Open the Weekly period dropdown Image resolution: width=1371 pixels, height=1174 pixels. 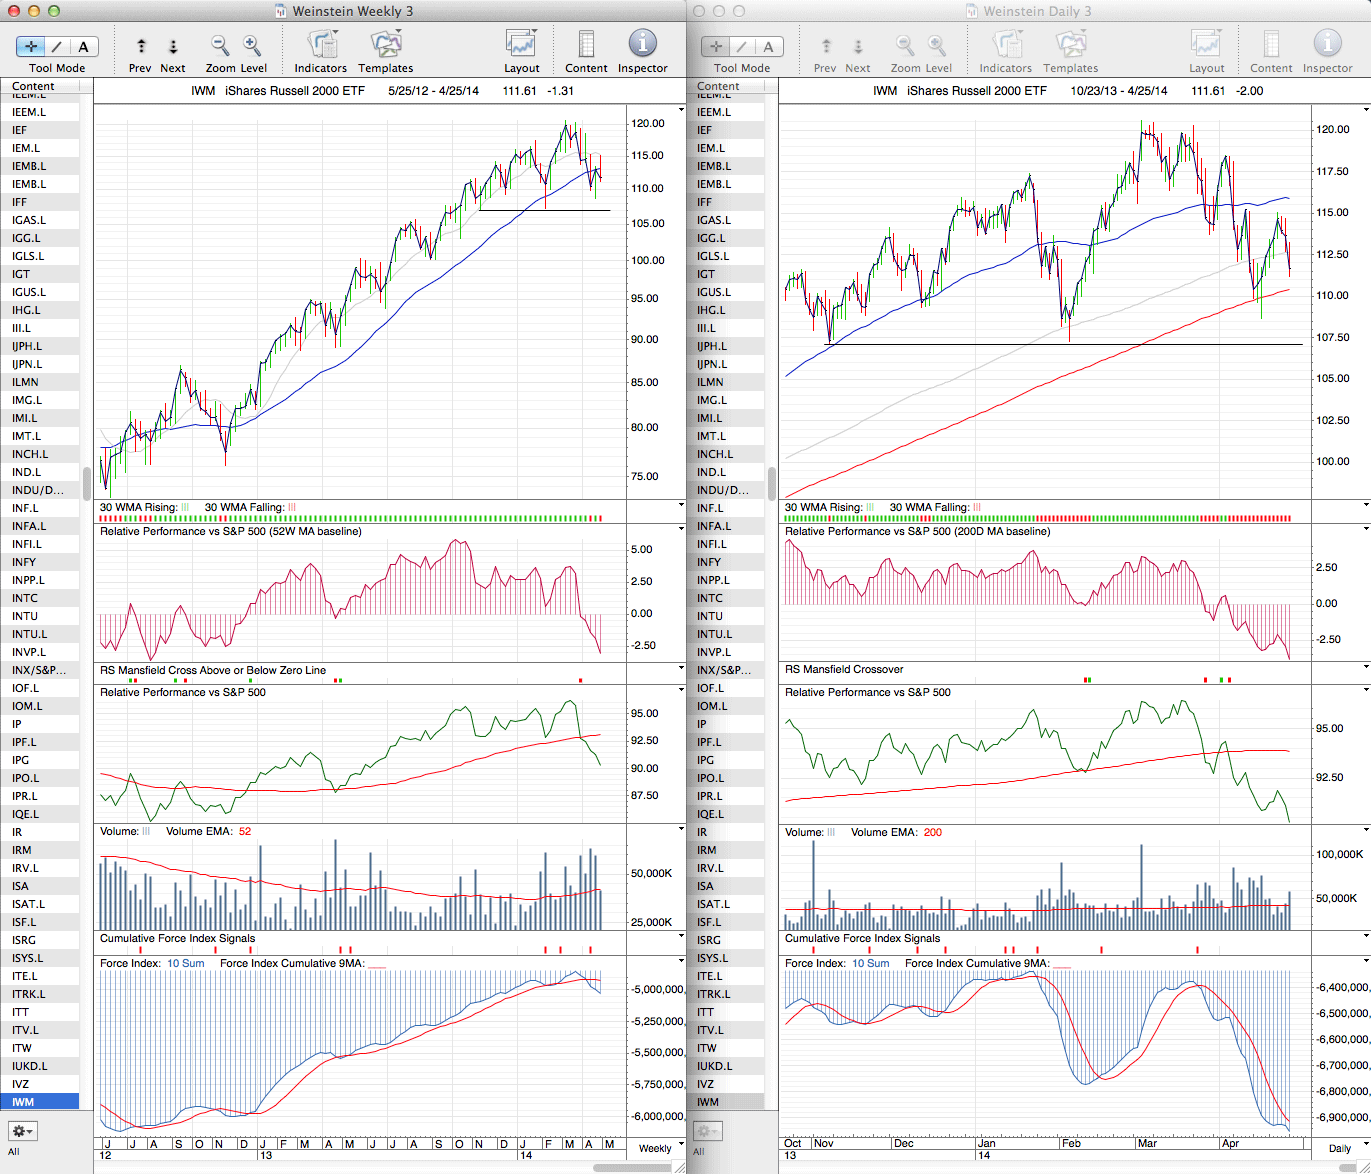pos(661,1148)
